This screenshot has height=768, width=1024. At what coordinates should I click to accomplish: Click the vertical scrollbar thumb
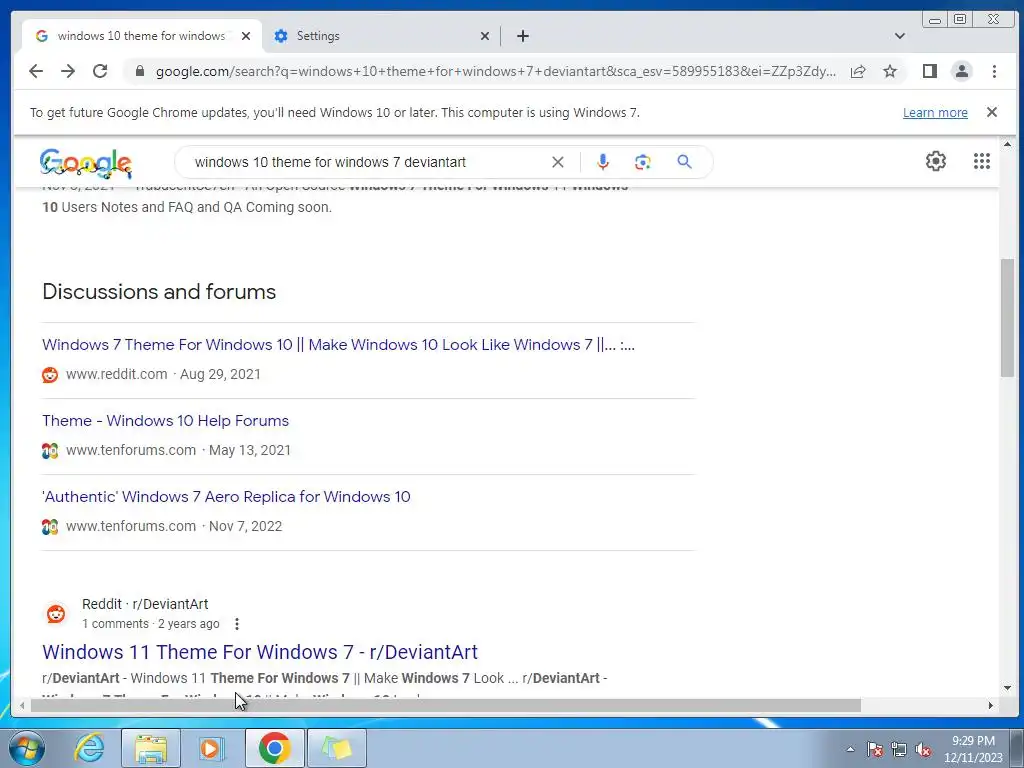[x=1007, y=317]
